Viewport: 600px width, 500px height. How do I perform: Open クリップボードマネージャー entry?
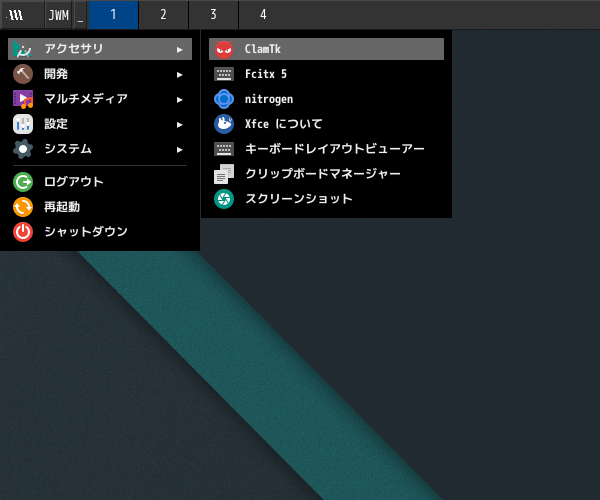tap(326, 174)
